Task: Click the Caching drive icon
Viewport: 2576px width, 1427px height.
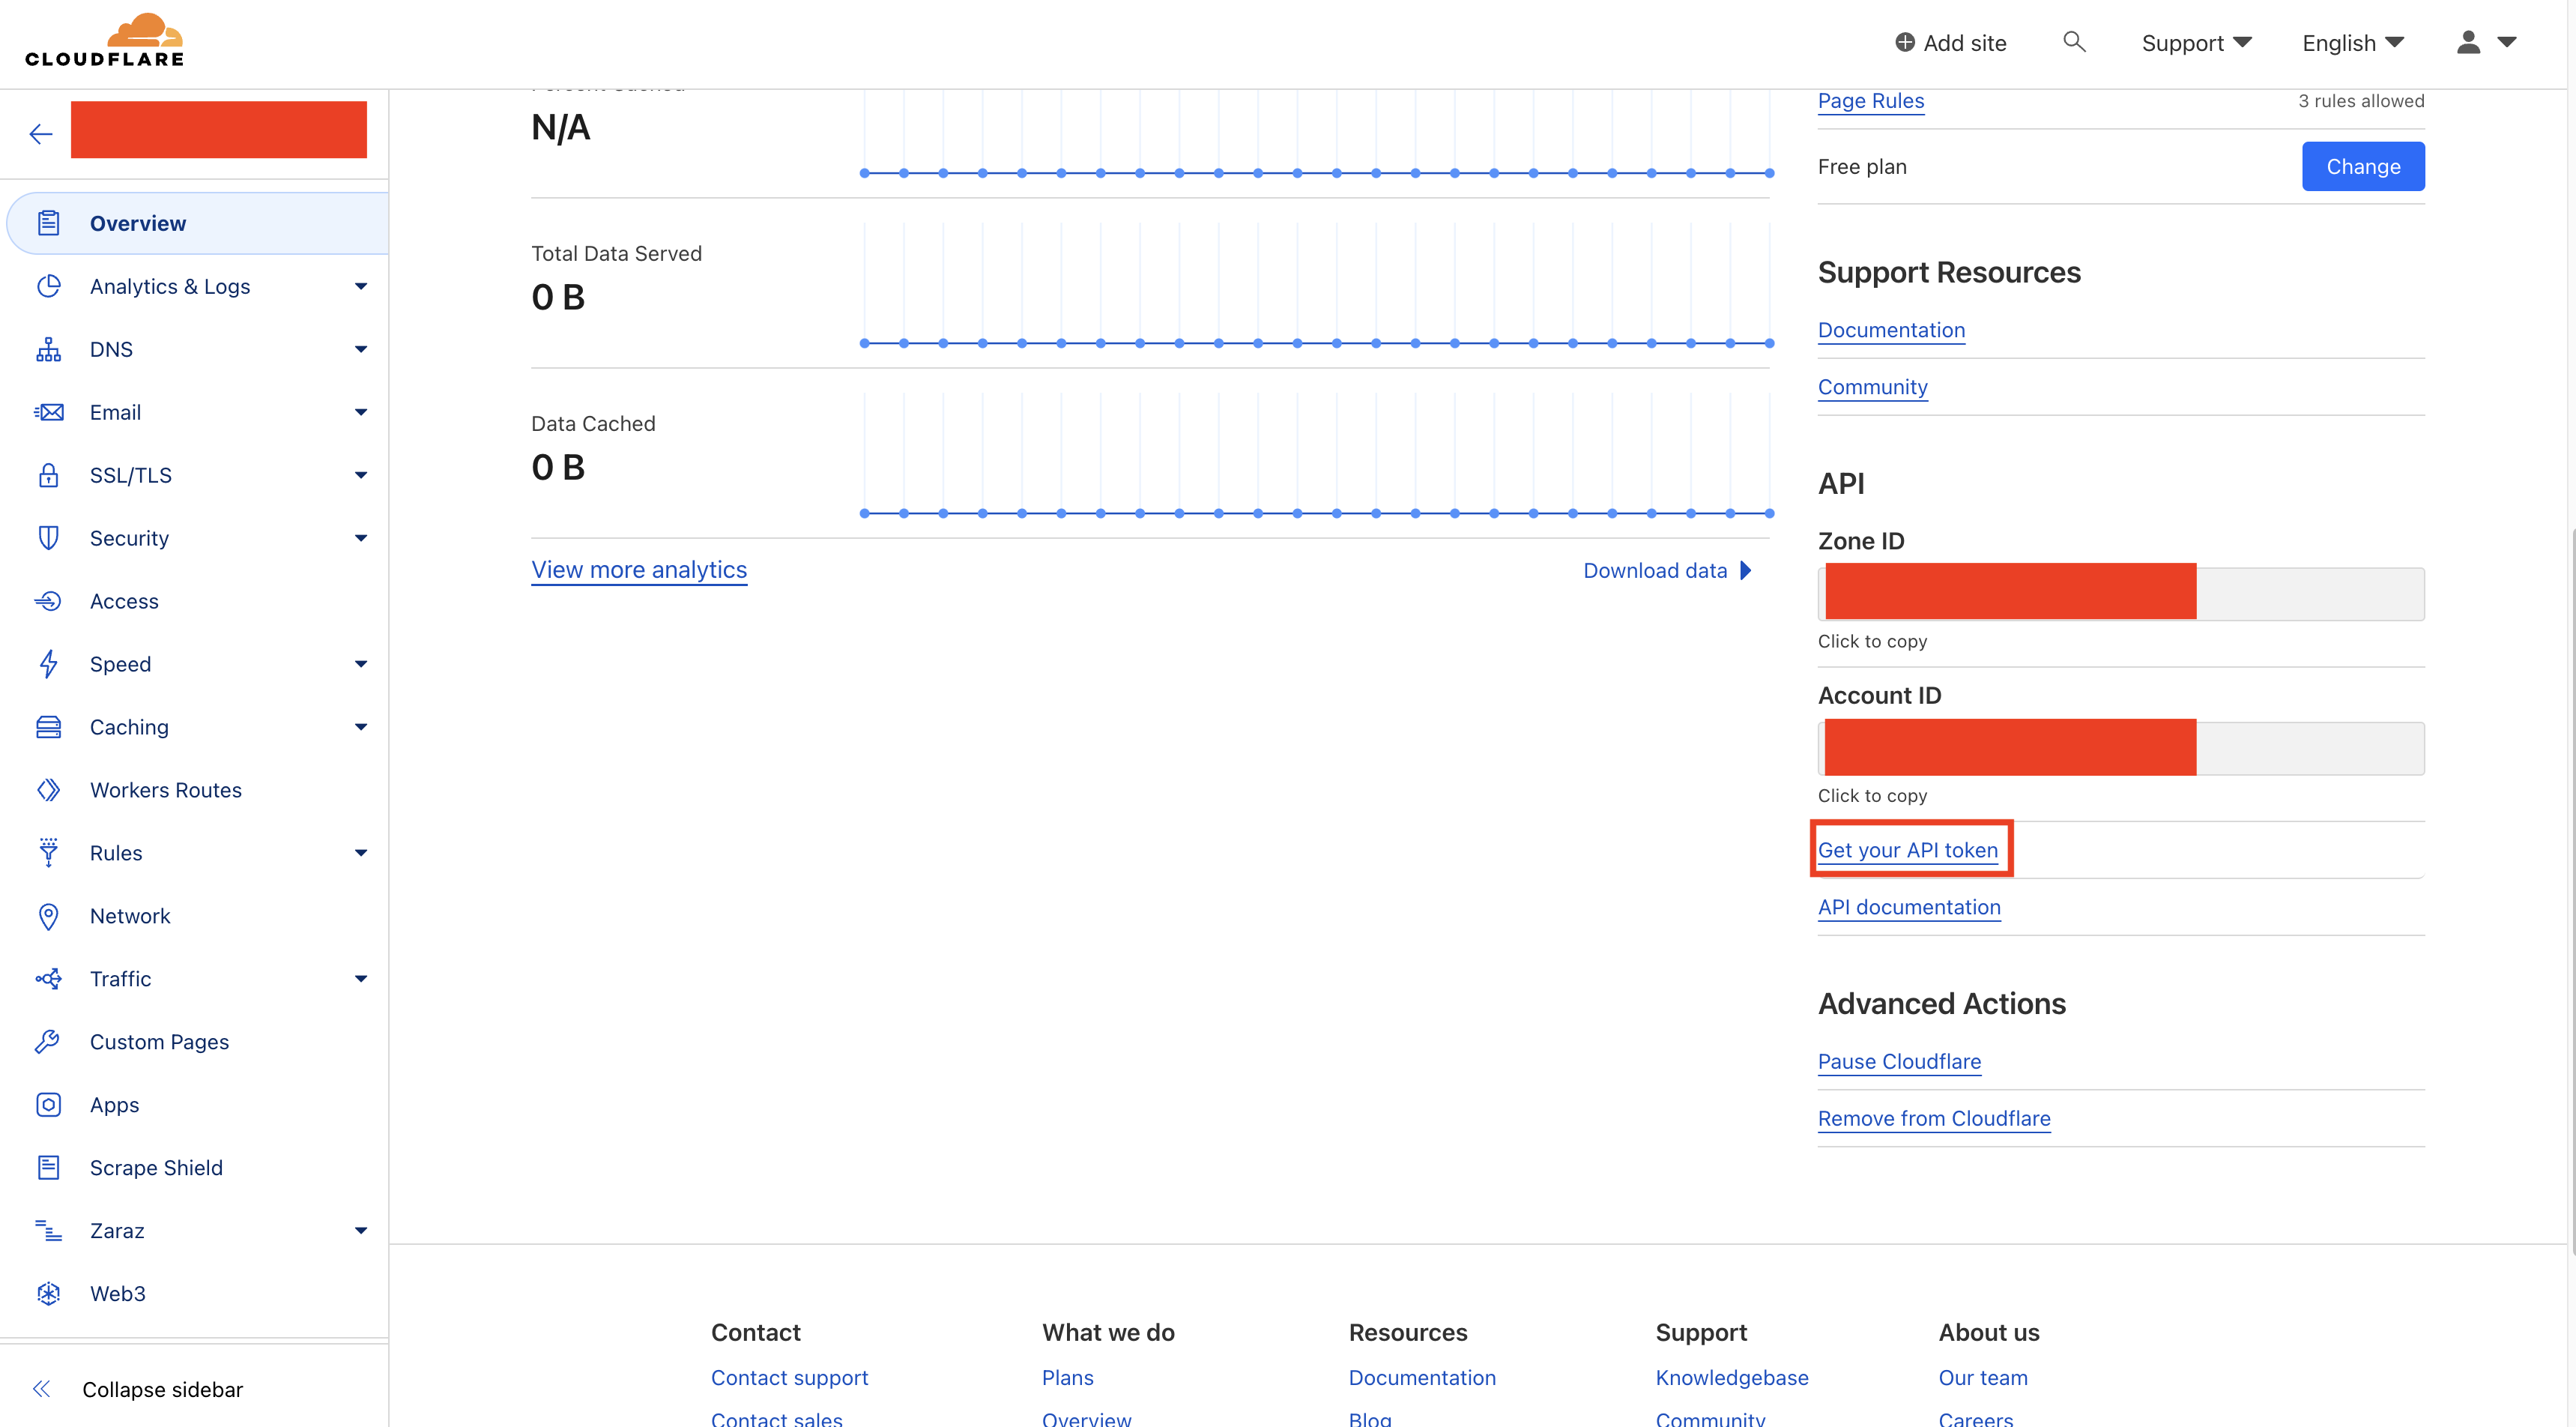Action: [x=49, y=727]
